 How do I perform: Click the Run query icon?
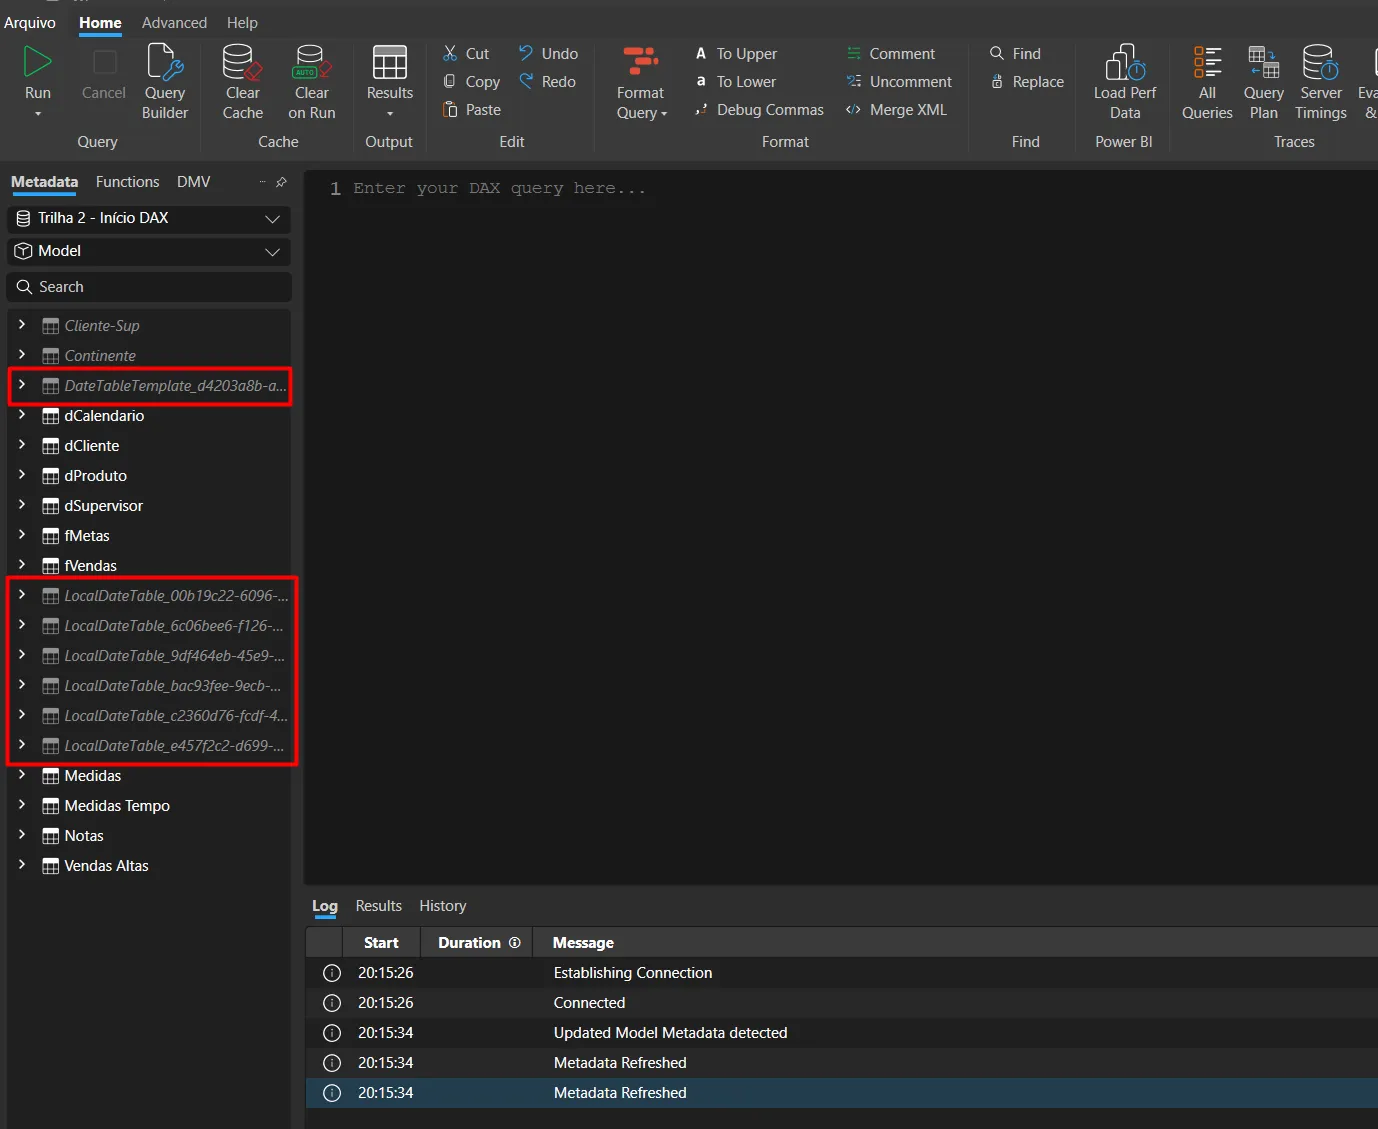coord(37,63)
